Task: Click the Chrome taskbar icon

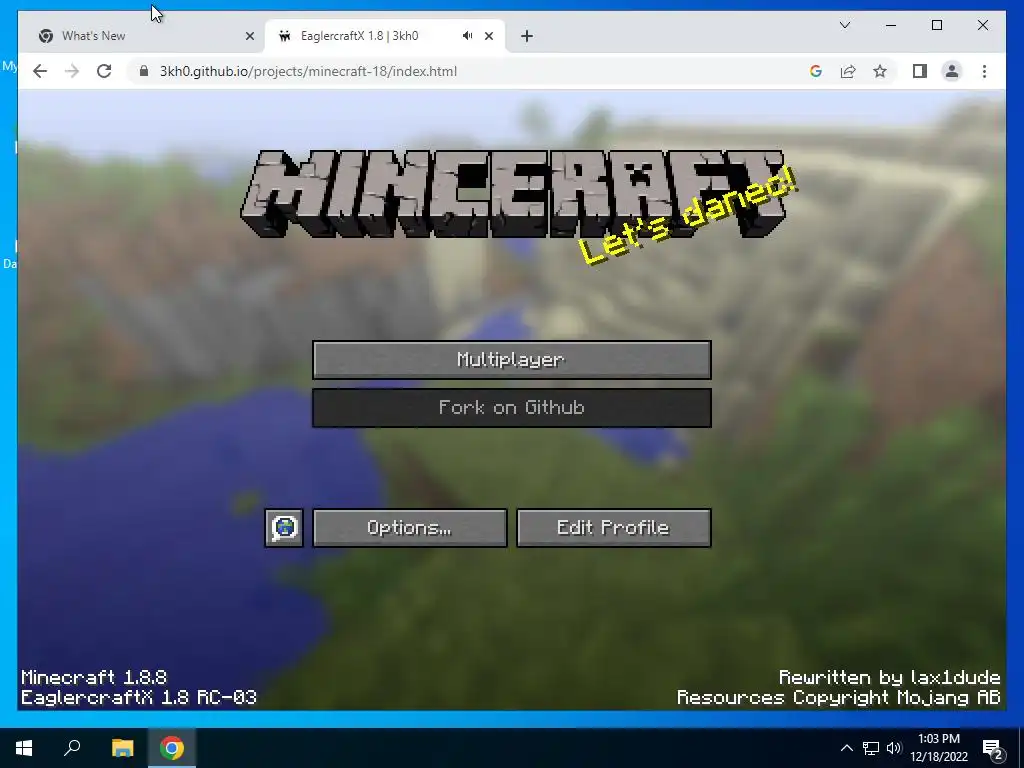Action: click(172, 748)
